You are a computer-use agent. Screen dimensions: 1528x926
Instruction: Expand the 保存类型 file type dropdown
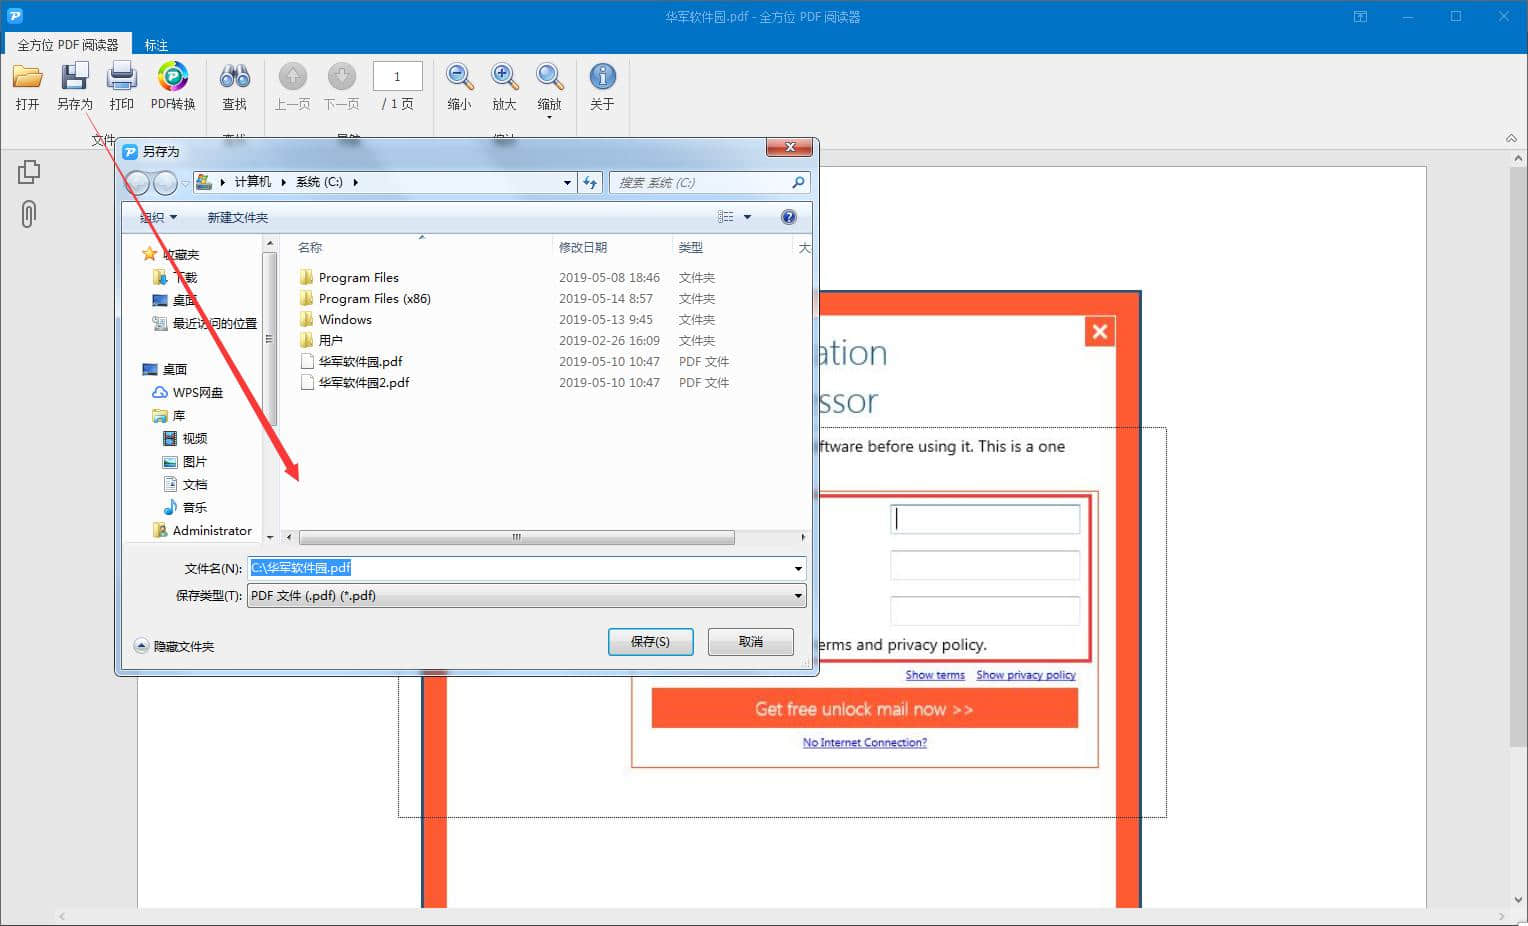pyautogui.click(x=797, y=596)
